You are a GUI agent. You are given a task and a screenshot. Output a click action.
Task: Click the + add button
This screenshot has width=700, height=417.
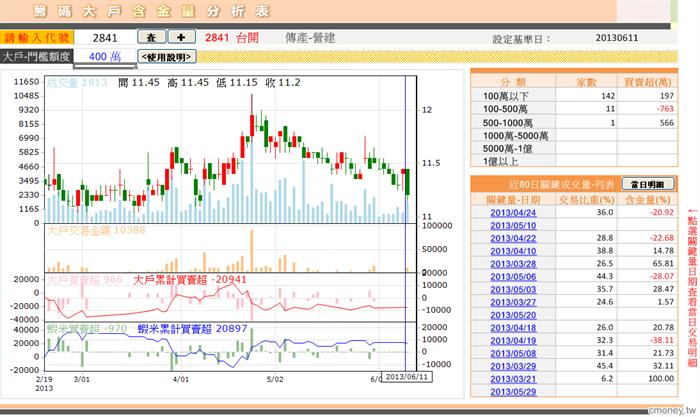pyautogui.click(x=181, y=37)
